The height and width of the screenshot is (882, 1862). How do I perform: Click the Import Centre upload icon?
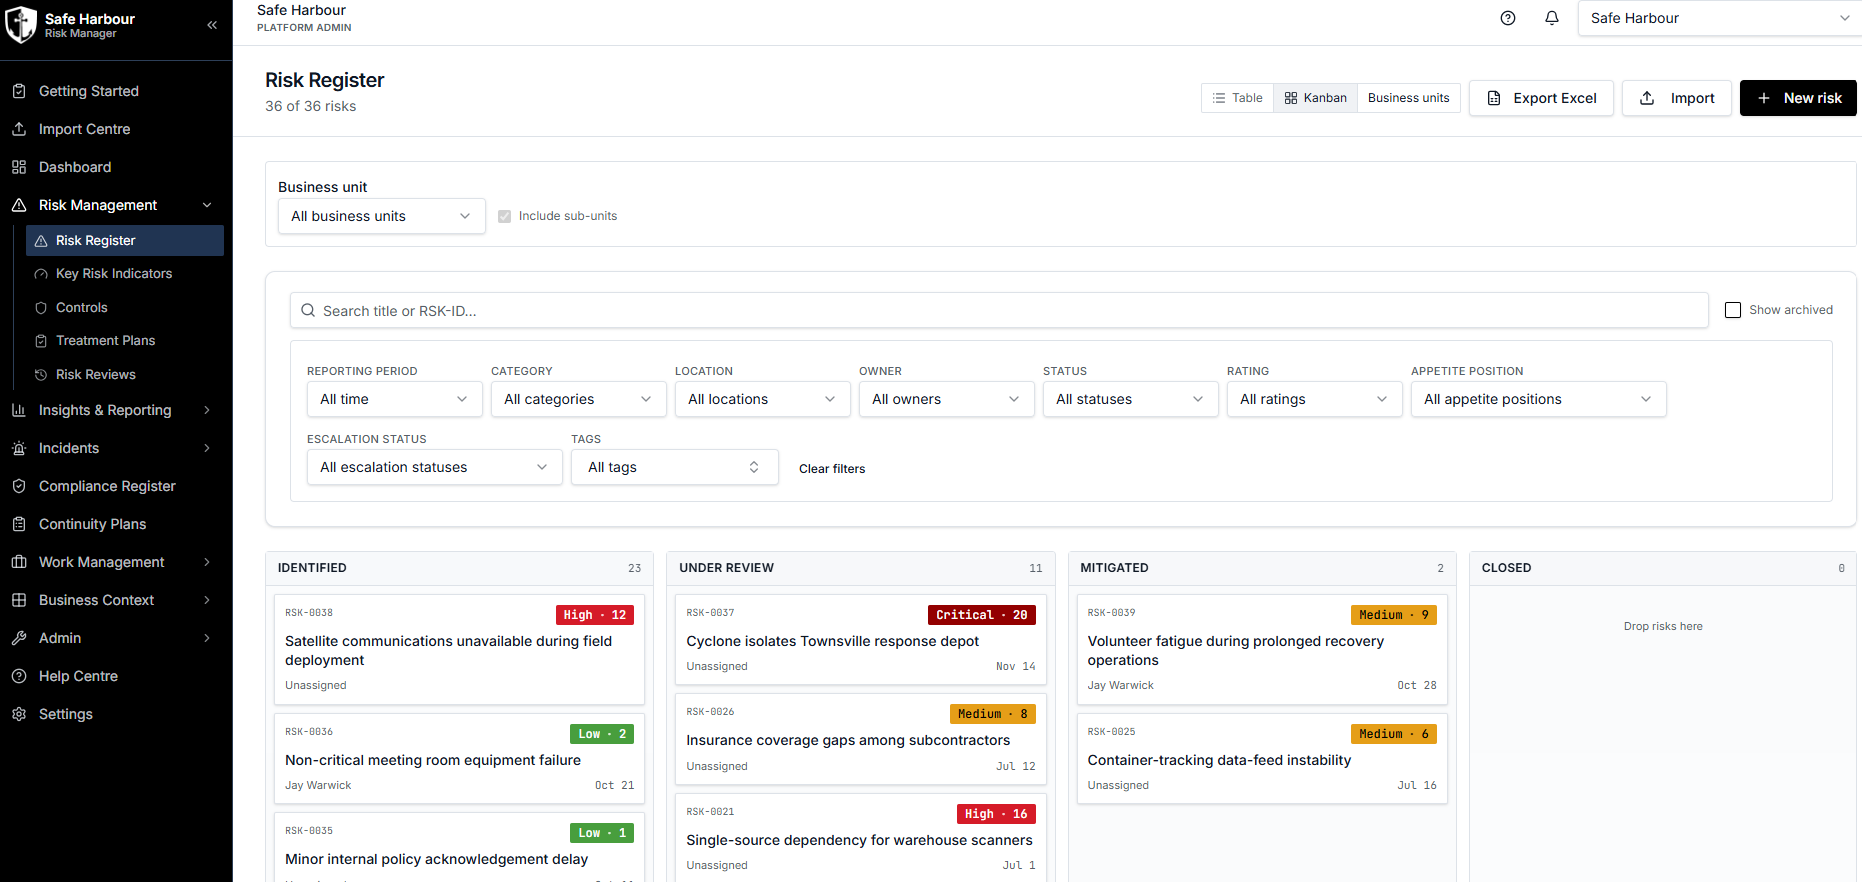(19, 129)
